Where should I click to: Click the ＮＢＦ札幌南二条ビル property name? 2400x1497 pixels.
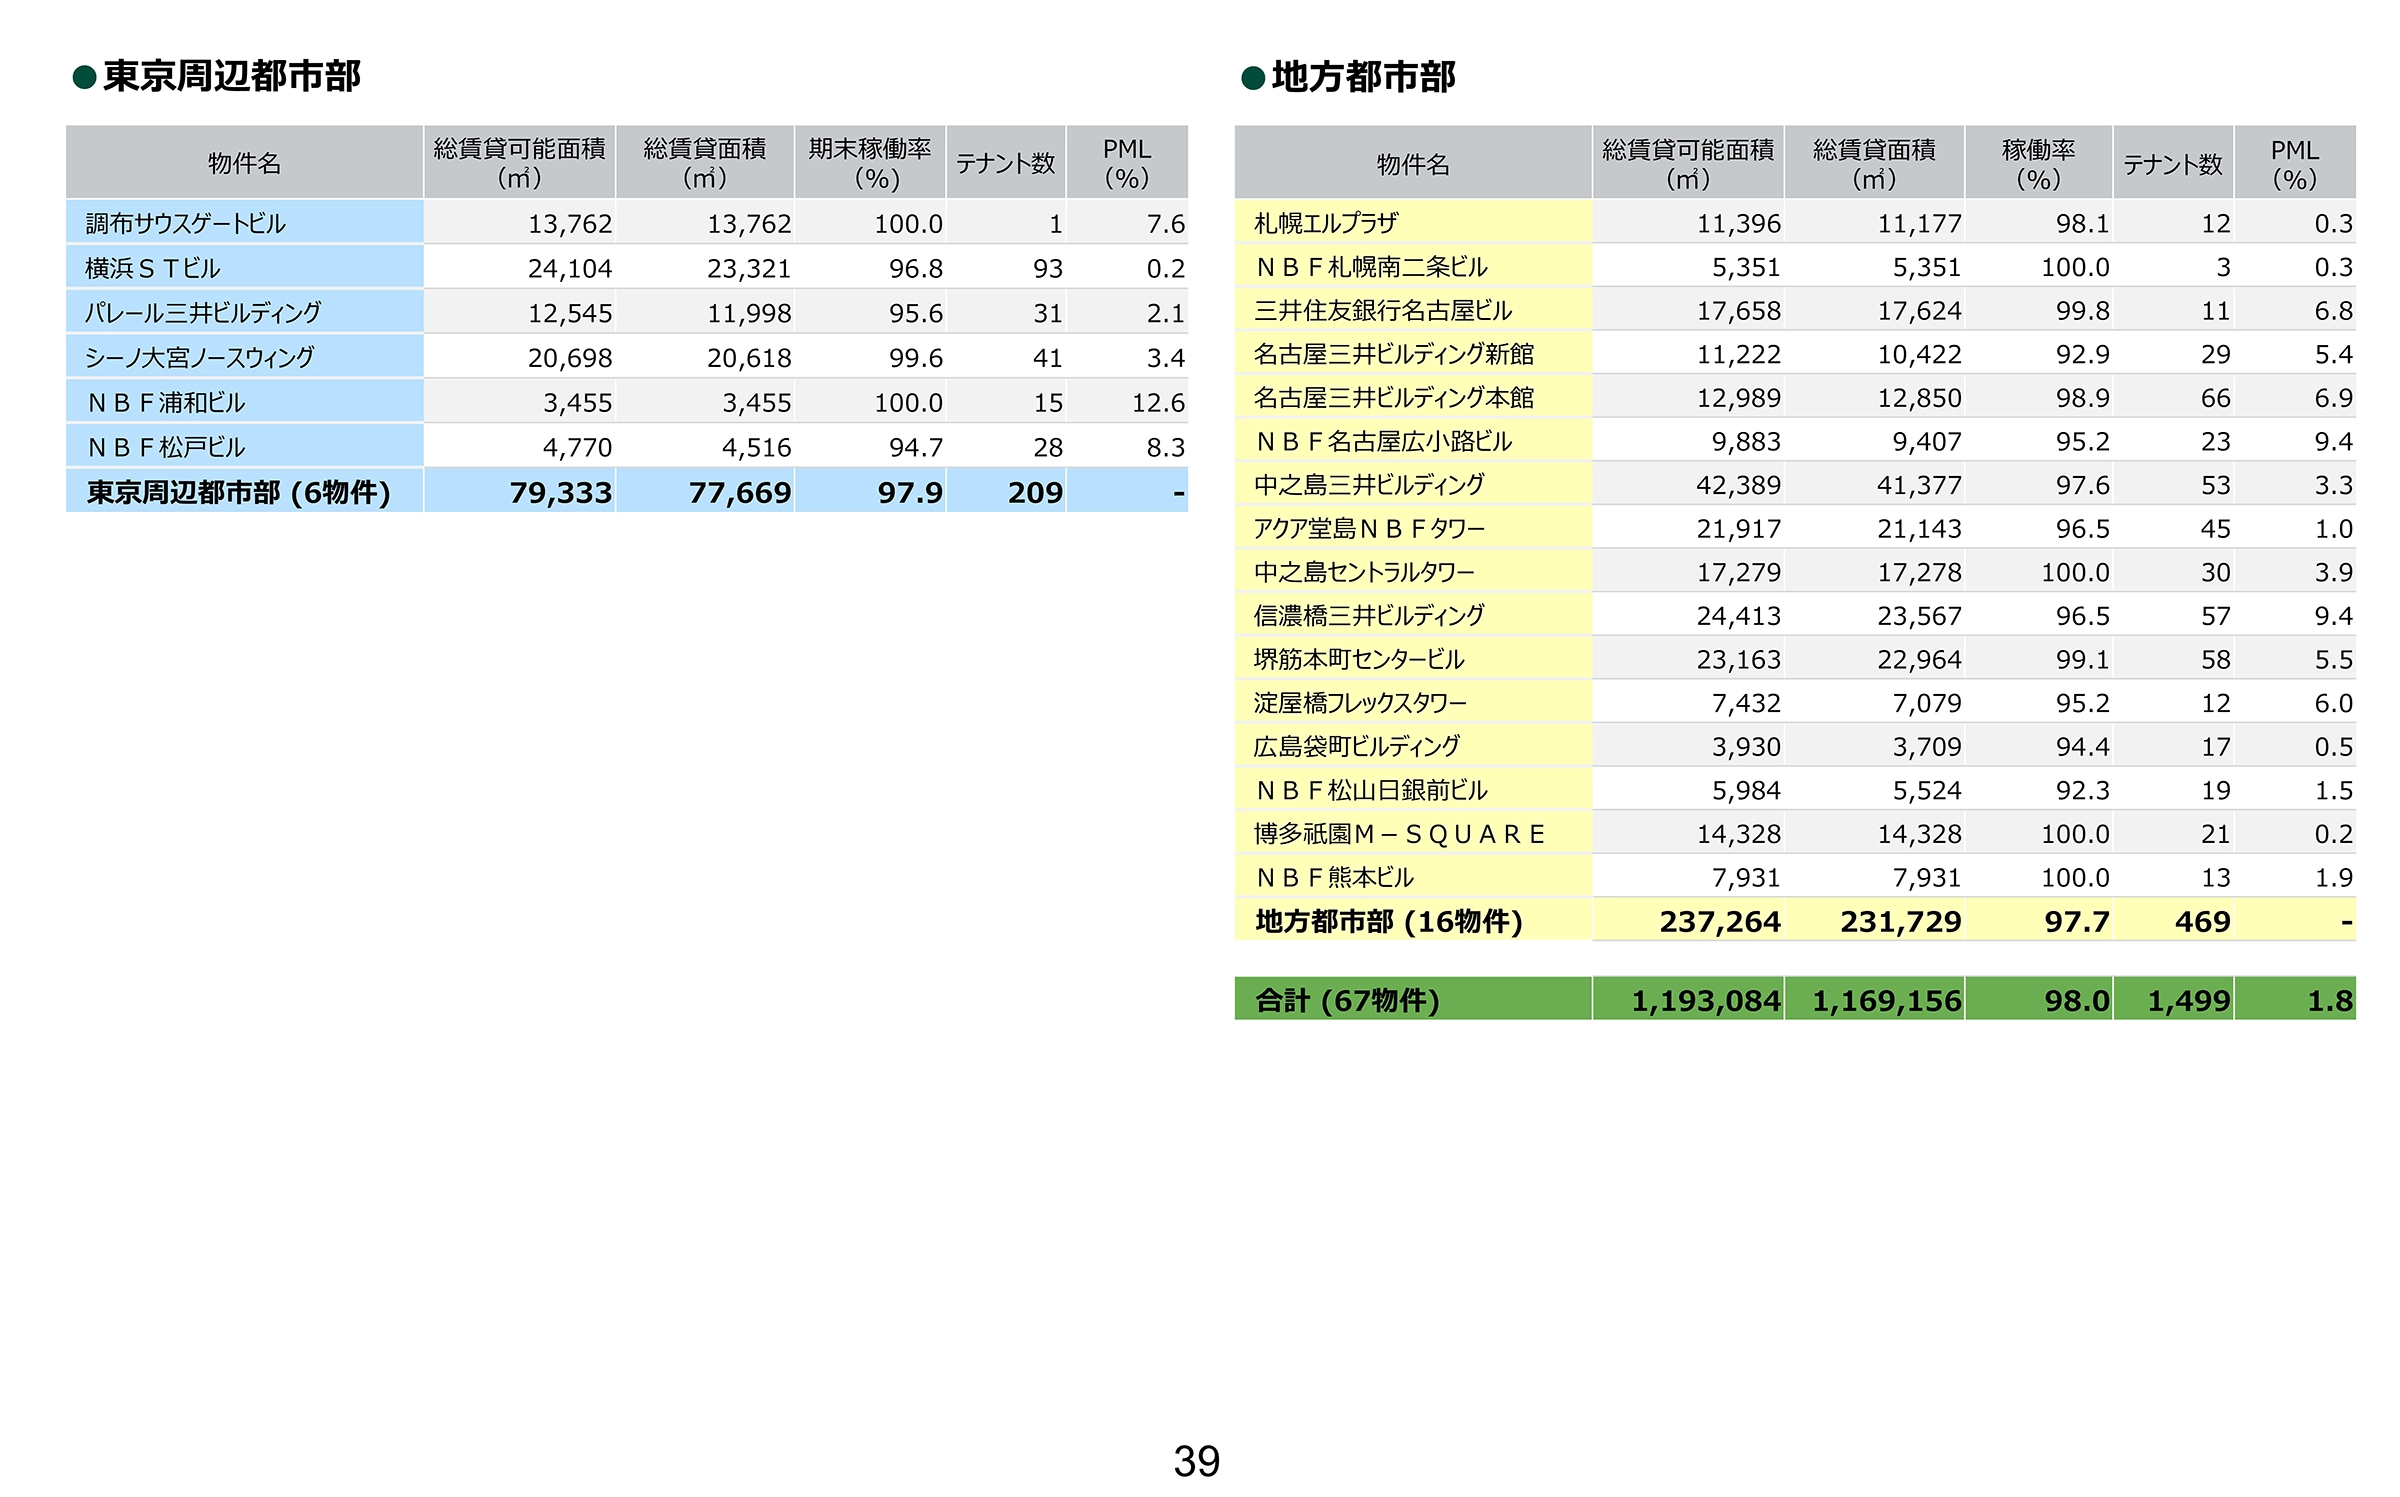(1371, 267)
